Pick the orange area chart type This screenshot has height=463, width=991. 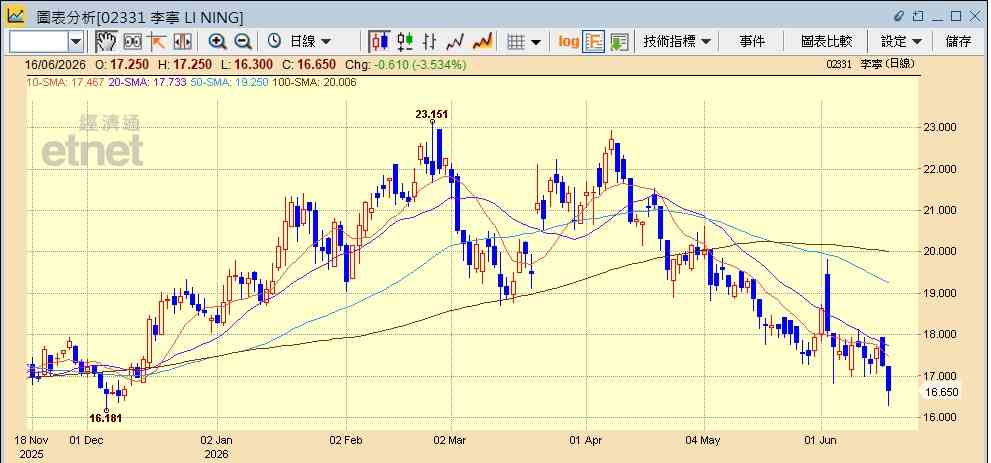482,42
